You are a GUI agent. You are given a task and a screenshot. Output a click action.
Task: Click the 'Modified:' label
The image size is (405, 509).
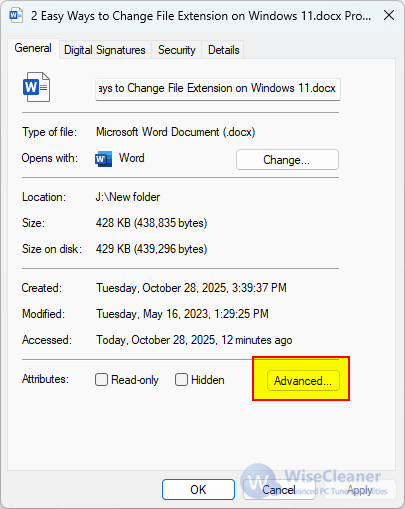click(x=43, y=314)
